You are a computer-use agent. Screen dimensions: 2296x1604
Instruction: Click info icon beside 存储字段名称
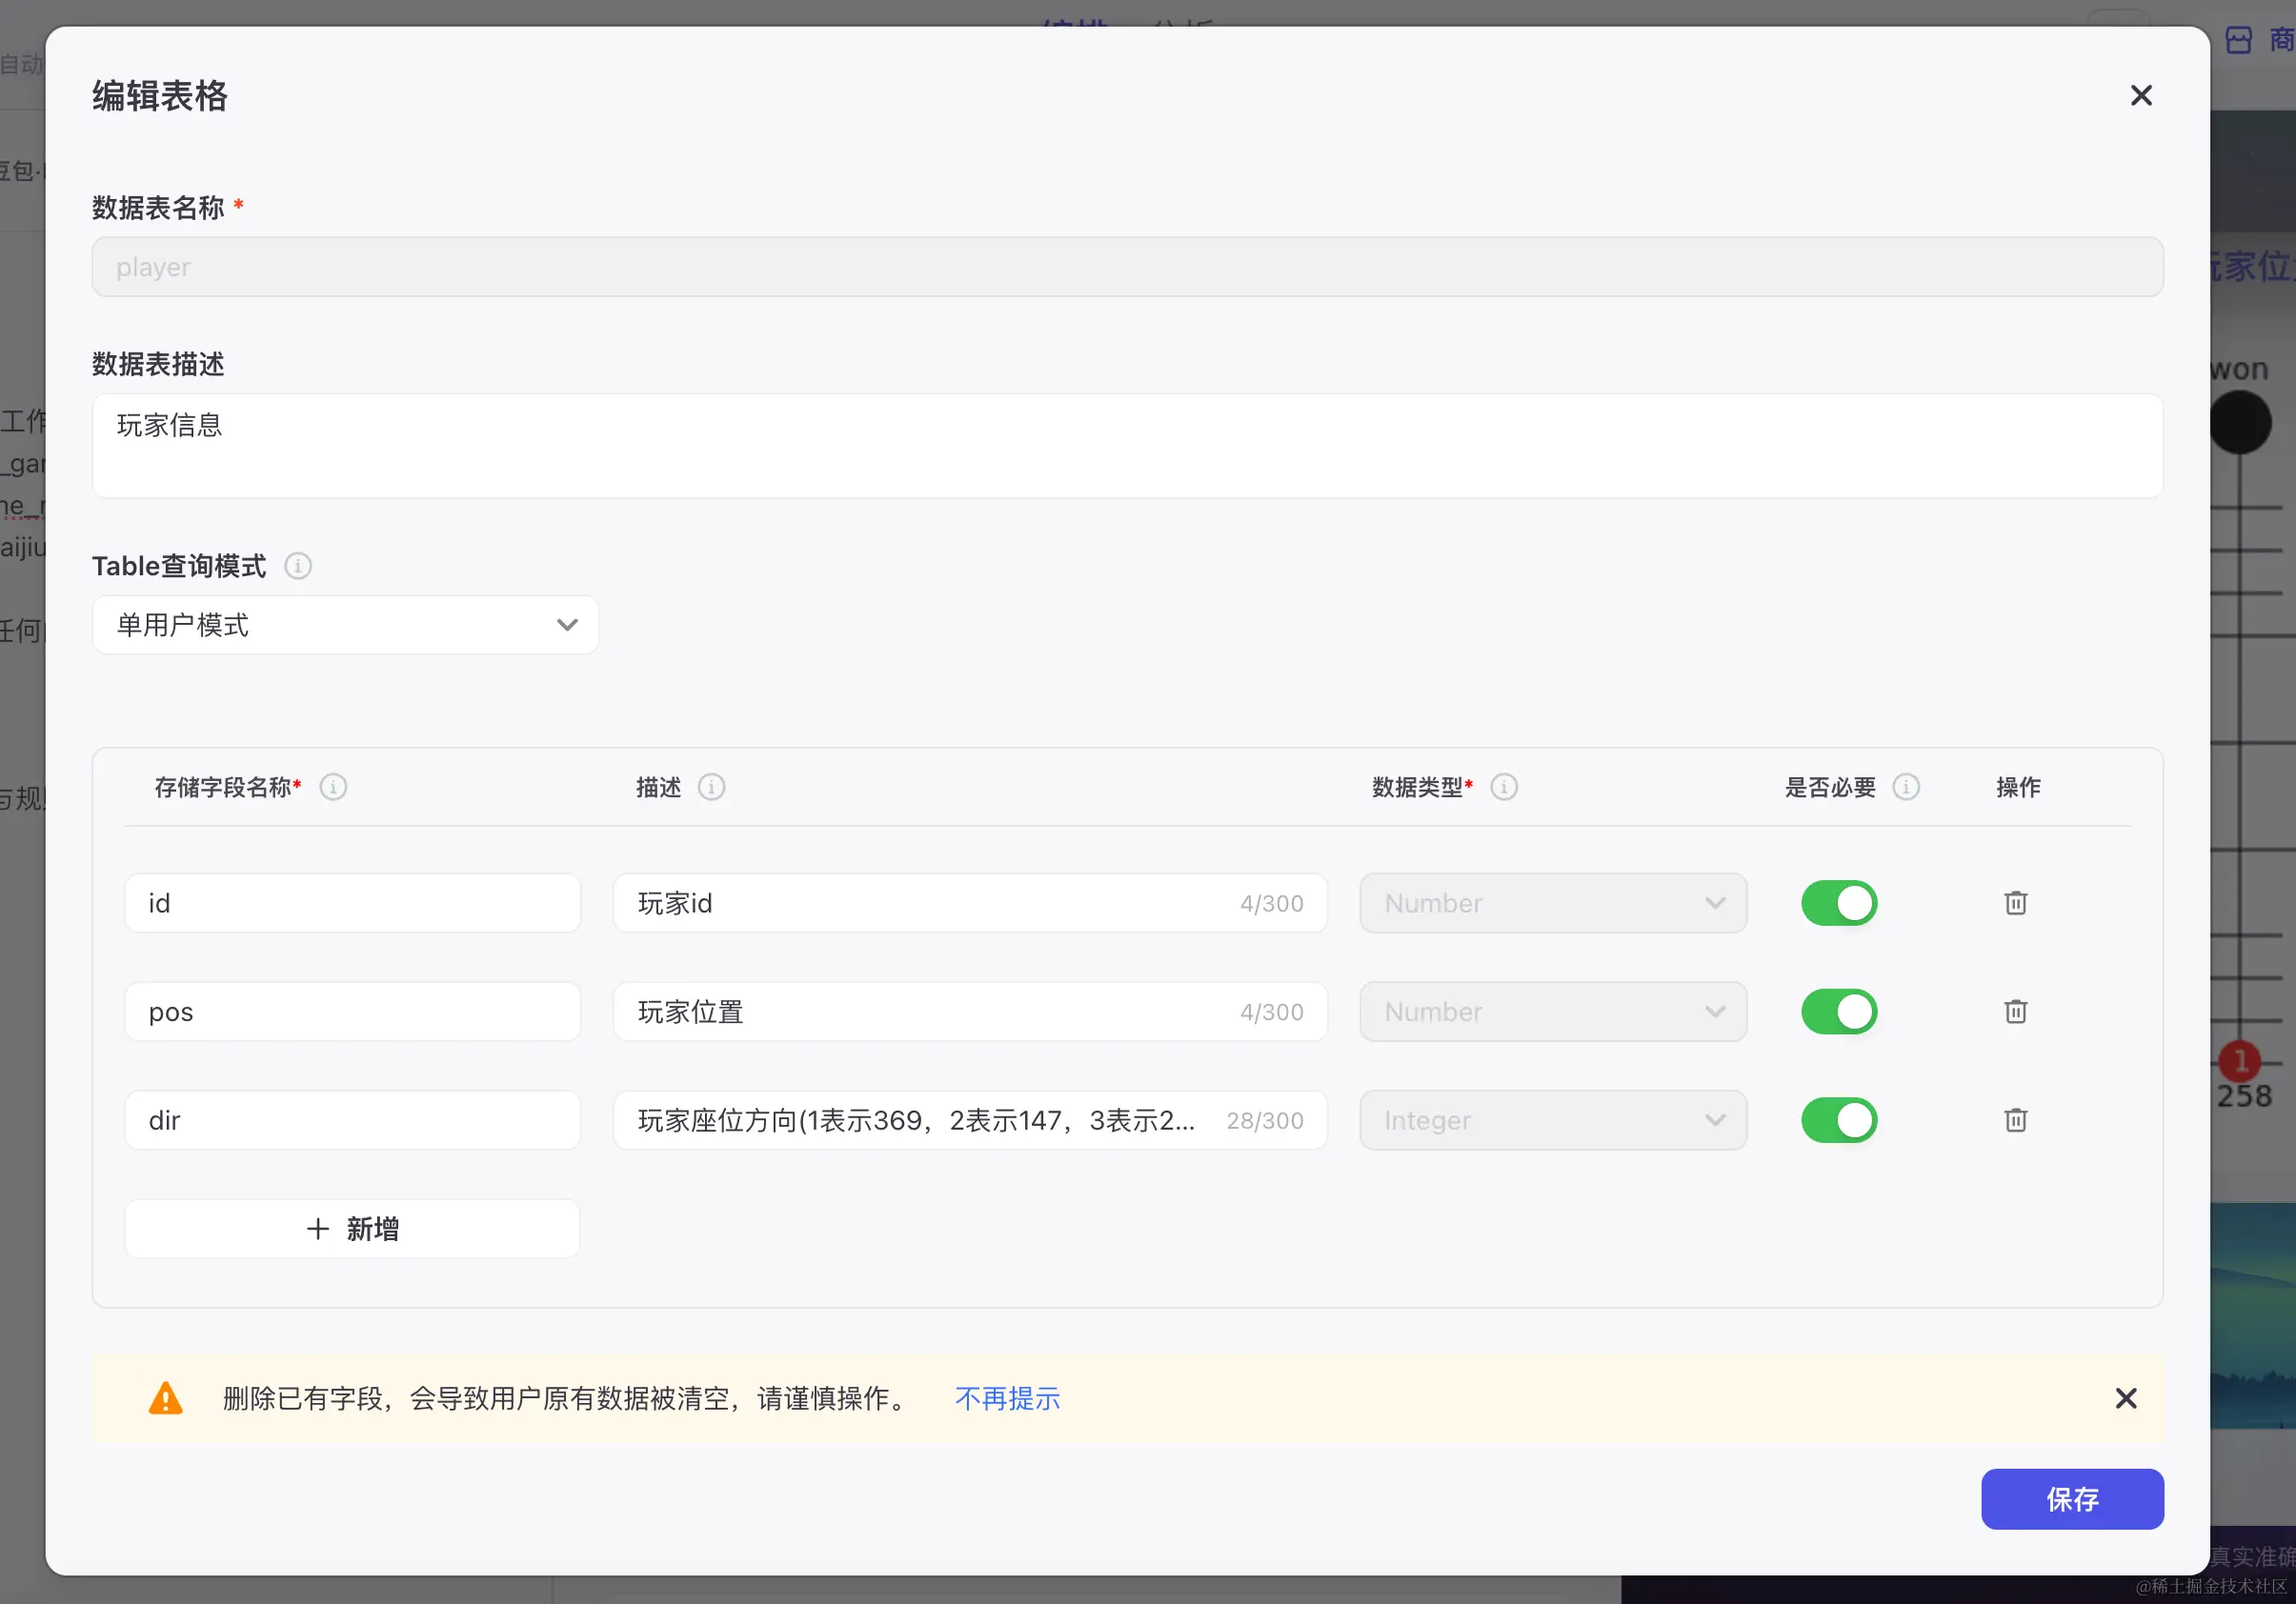click(x=333, y=787)
